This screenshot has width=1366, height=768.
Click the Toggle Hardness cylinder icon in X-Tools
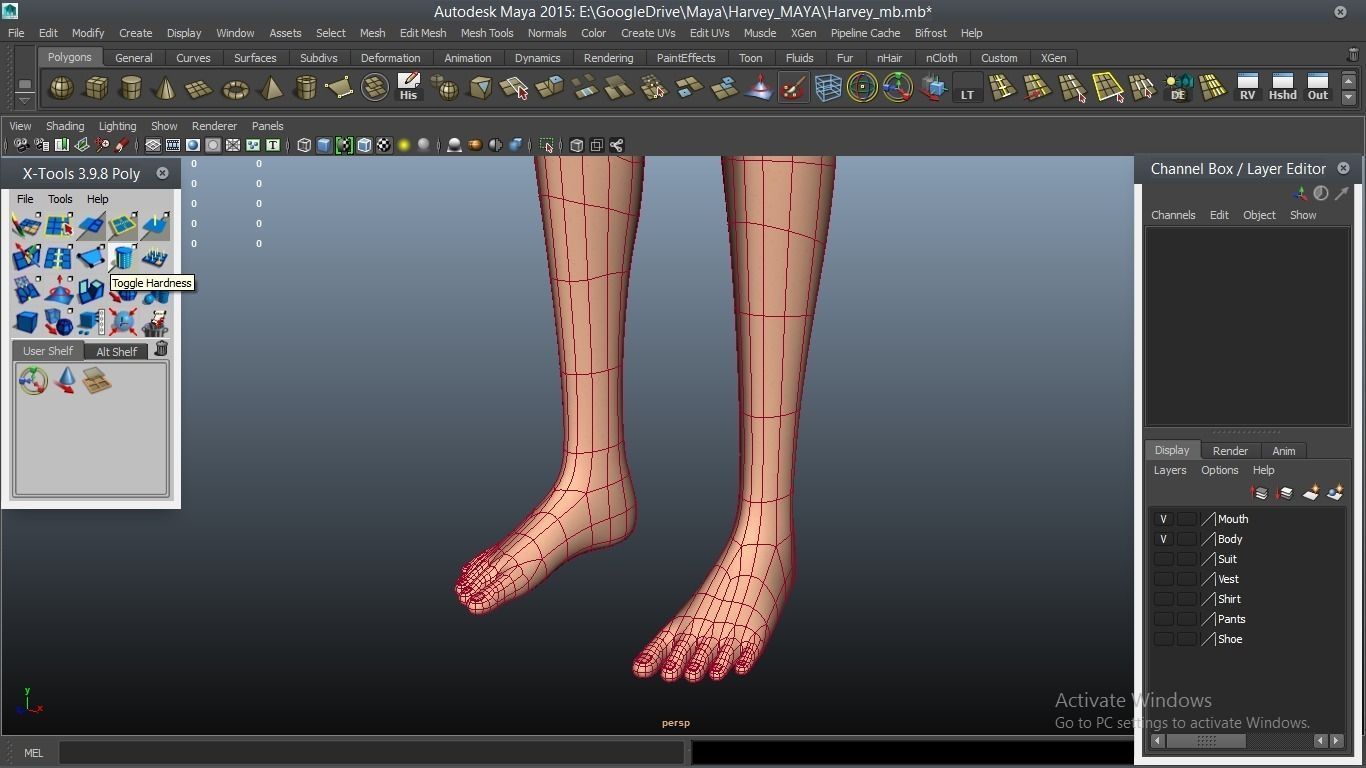tap(123, 258)
